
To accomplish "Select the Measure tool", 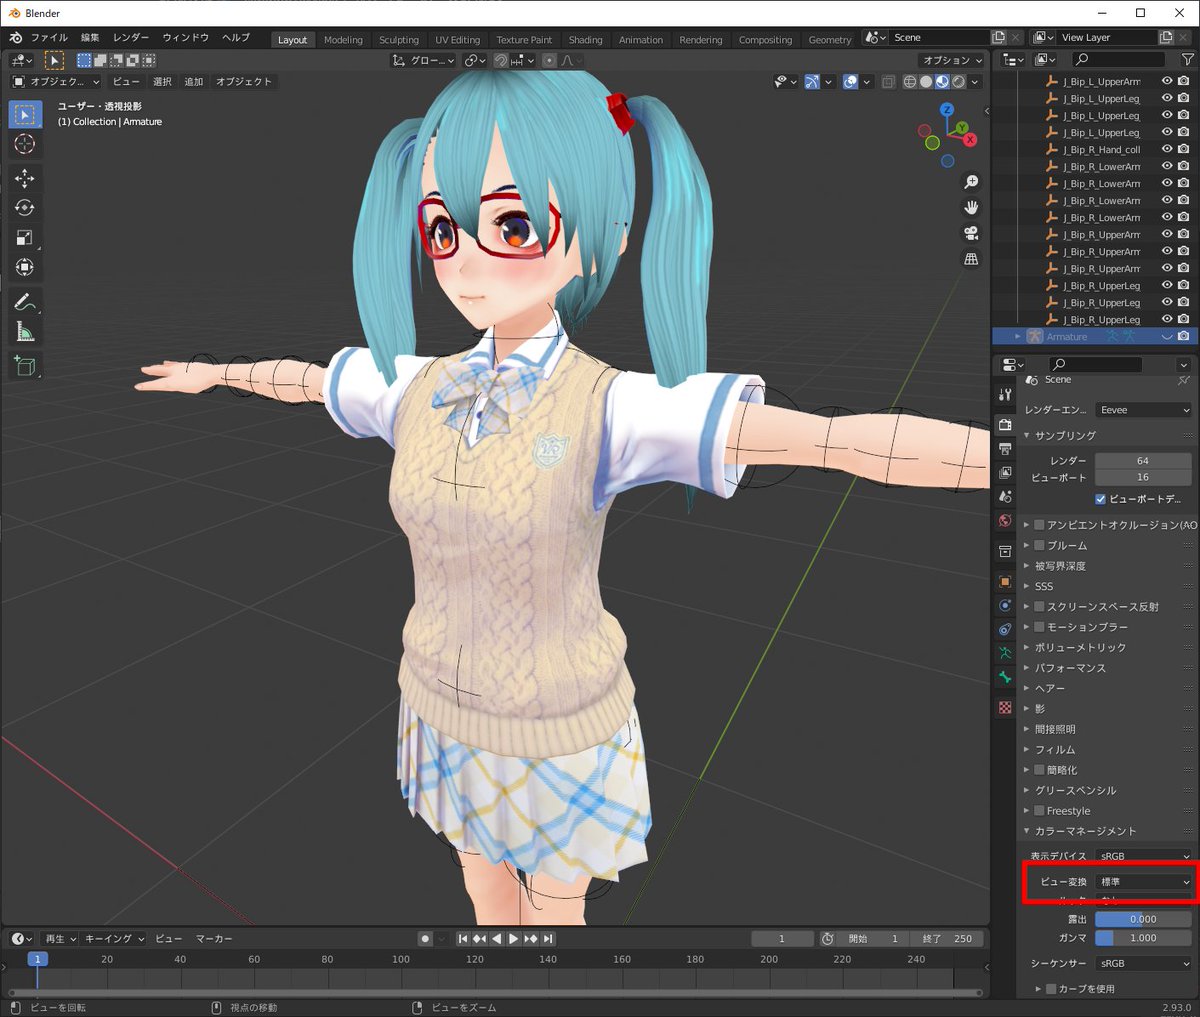I will click(25, 332).
